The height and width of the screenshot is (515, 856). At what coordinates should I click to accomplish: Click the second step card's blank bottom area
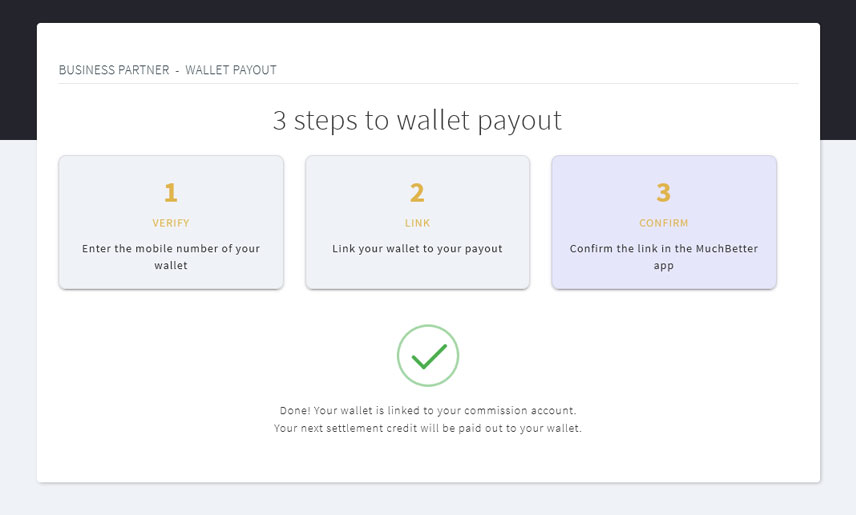(x=417, y=275)
